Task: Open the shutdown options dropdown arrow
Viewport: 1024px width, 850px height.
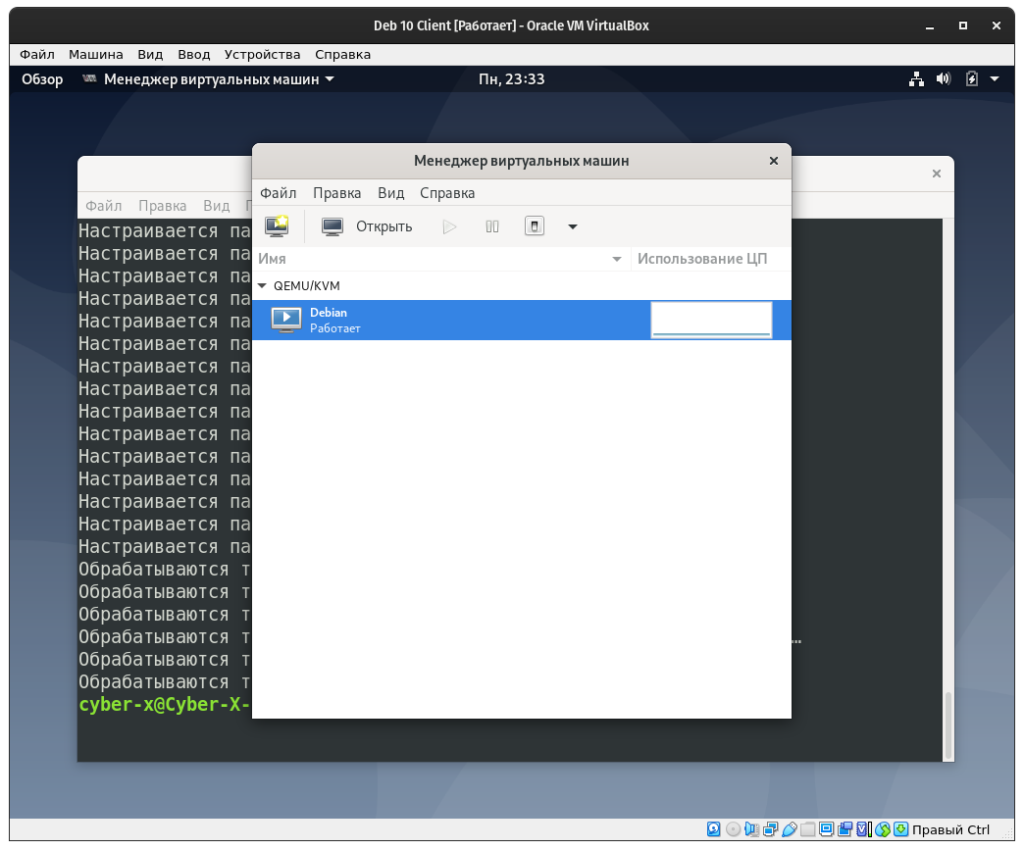Action: tap(573, 226)
